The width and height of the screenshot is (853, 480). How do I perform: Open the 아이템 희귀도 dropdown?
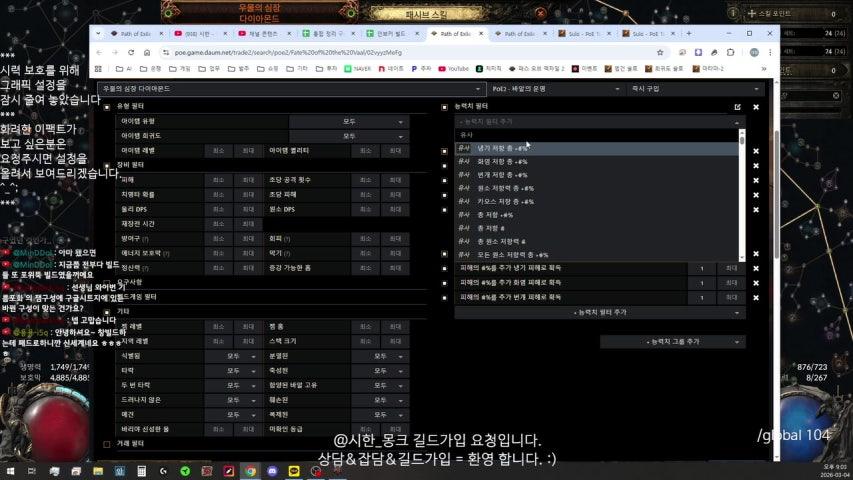coord(349,136)
